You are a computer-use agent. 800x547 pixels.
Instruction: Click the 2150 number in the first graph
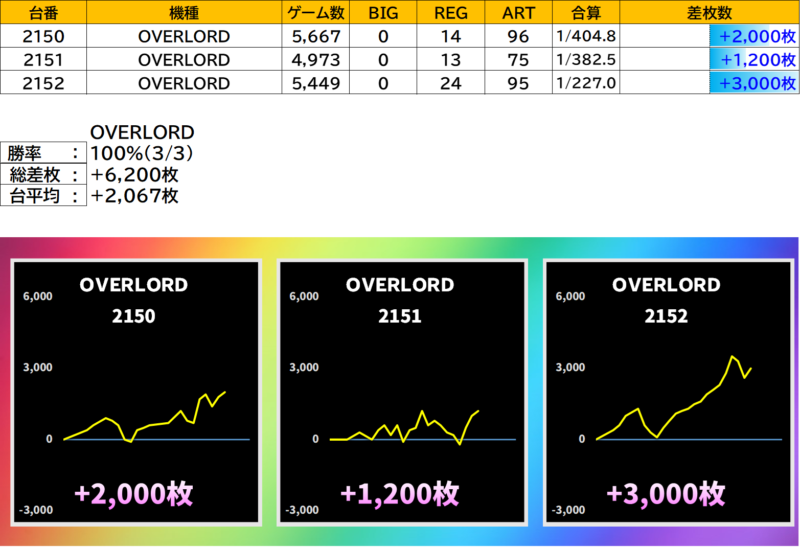pyautogui.click(x=134, y=316)
